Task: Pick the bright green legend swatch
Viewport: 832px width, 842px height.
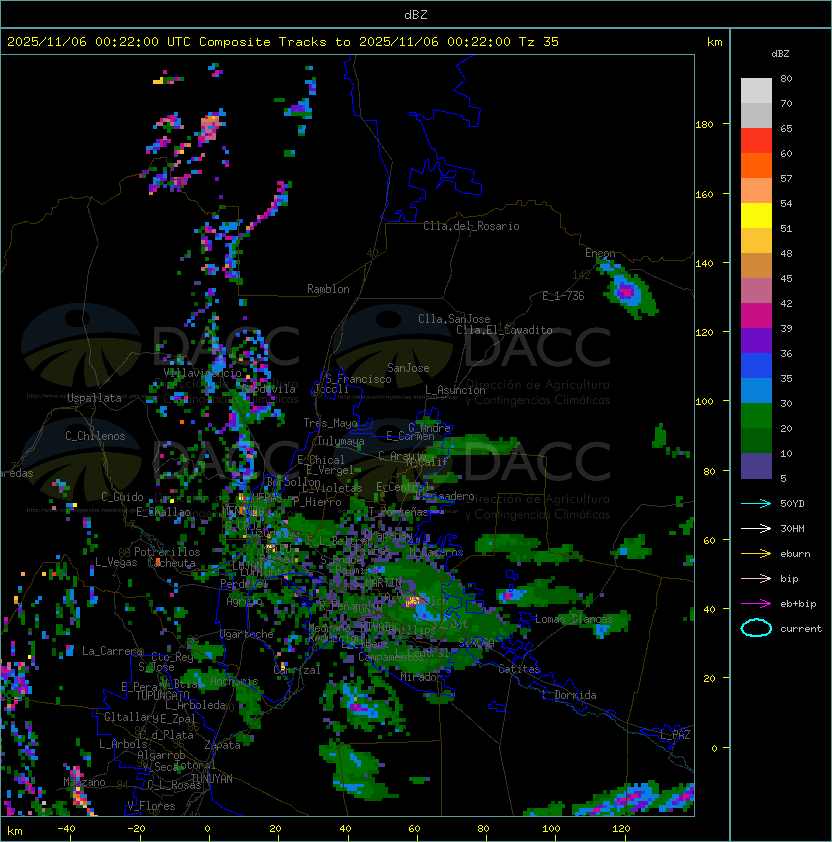Action: tap(756, 416)
